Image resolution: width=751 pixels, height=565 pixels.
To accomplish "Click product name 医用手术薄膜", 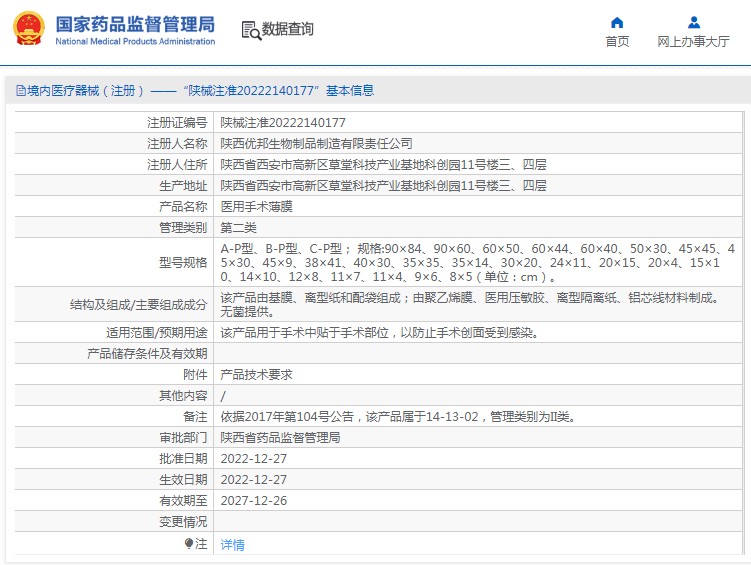I will pos(256,207).
